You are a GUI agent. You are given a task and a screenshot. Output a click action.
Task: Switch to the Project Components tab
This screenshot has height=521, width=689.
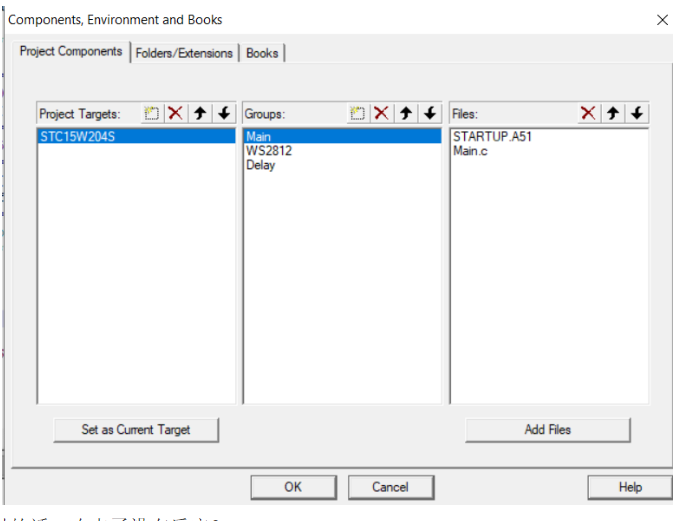pos(71,51)
